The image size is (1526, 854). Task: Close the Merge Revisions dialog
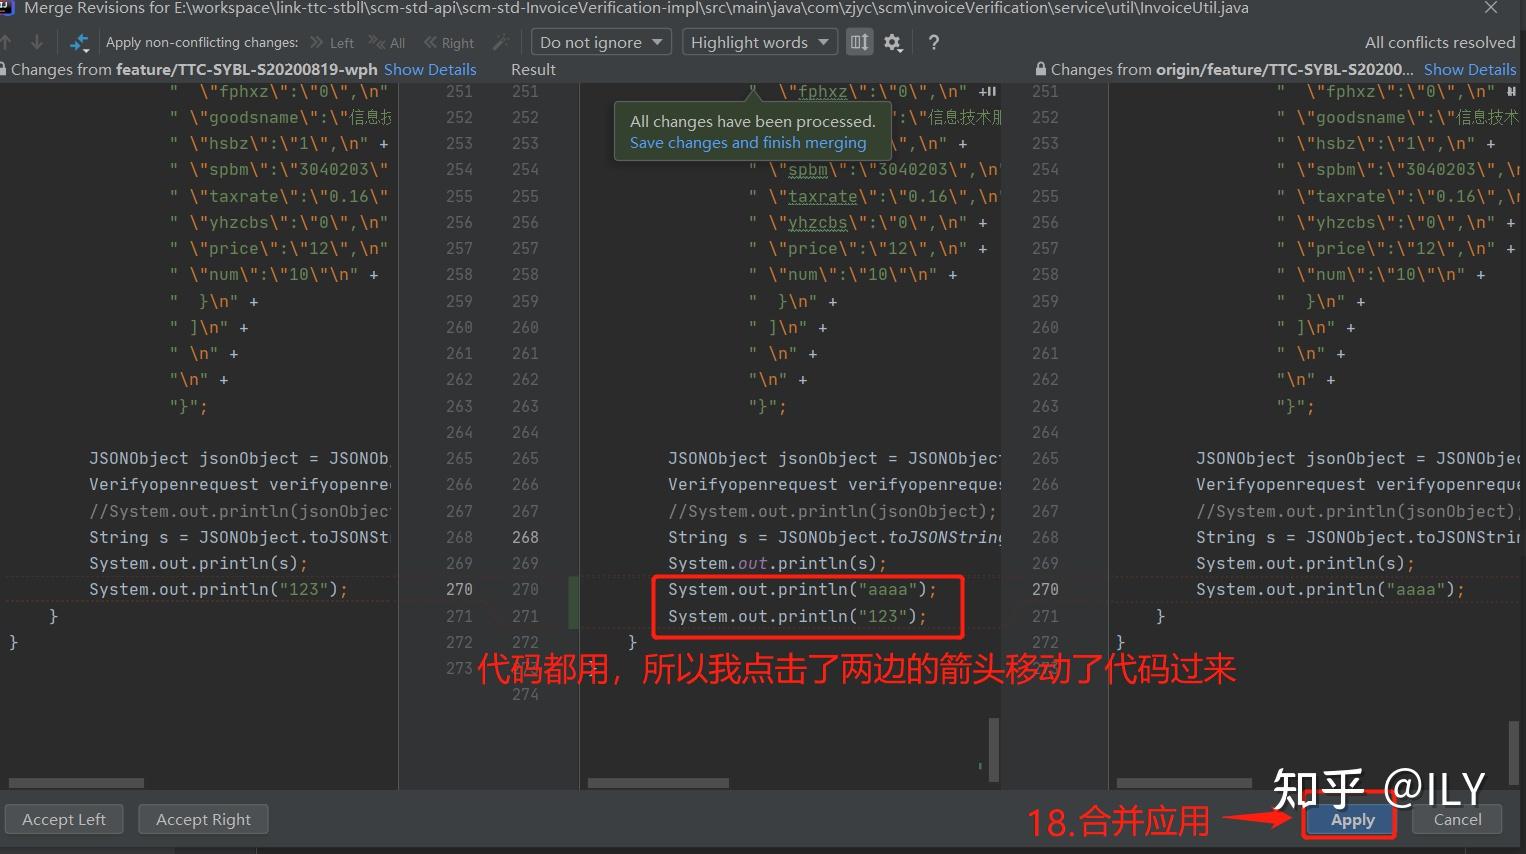click(1491, 8)
